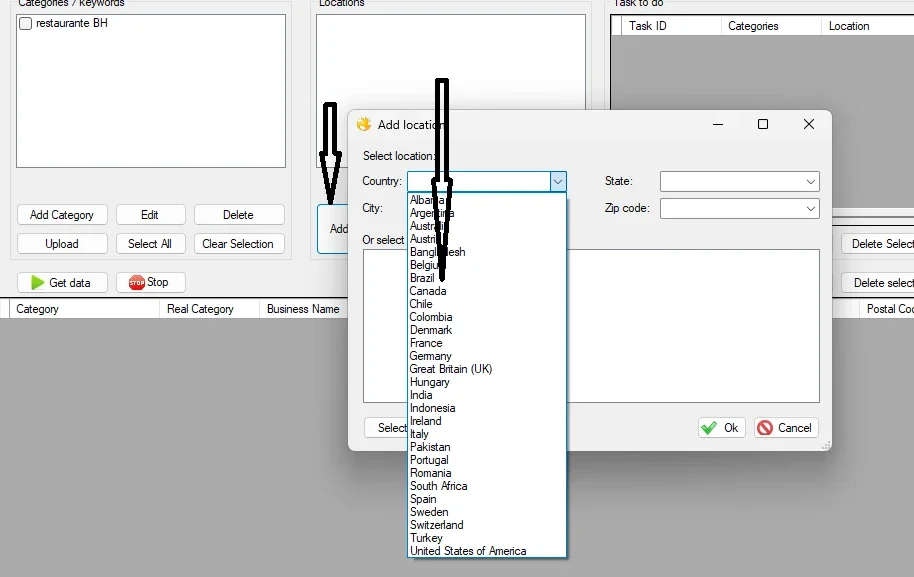This screenshot has height=577, width=914.
Task: Sort by Real Category column header
Action: (209, 309)
